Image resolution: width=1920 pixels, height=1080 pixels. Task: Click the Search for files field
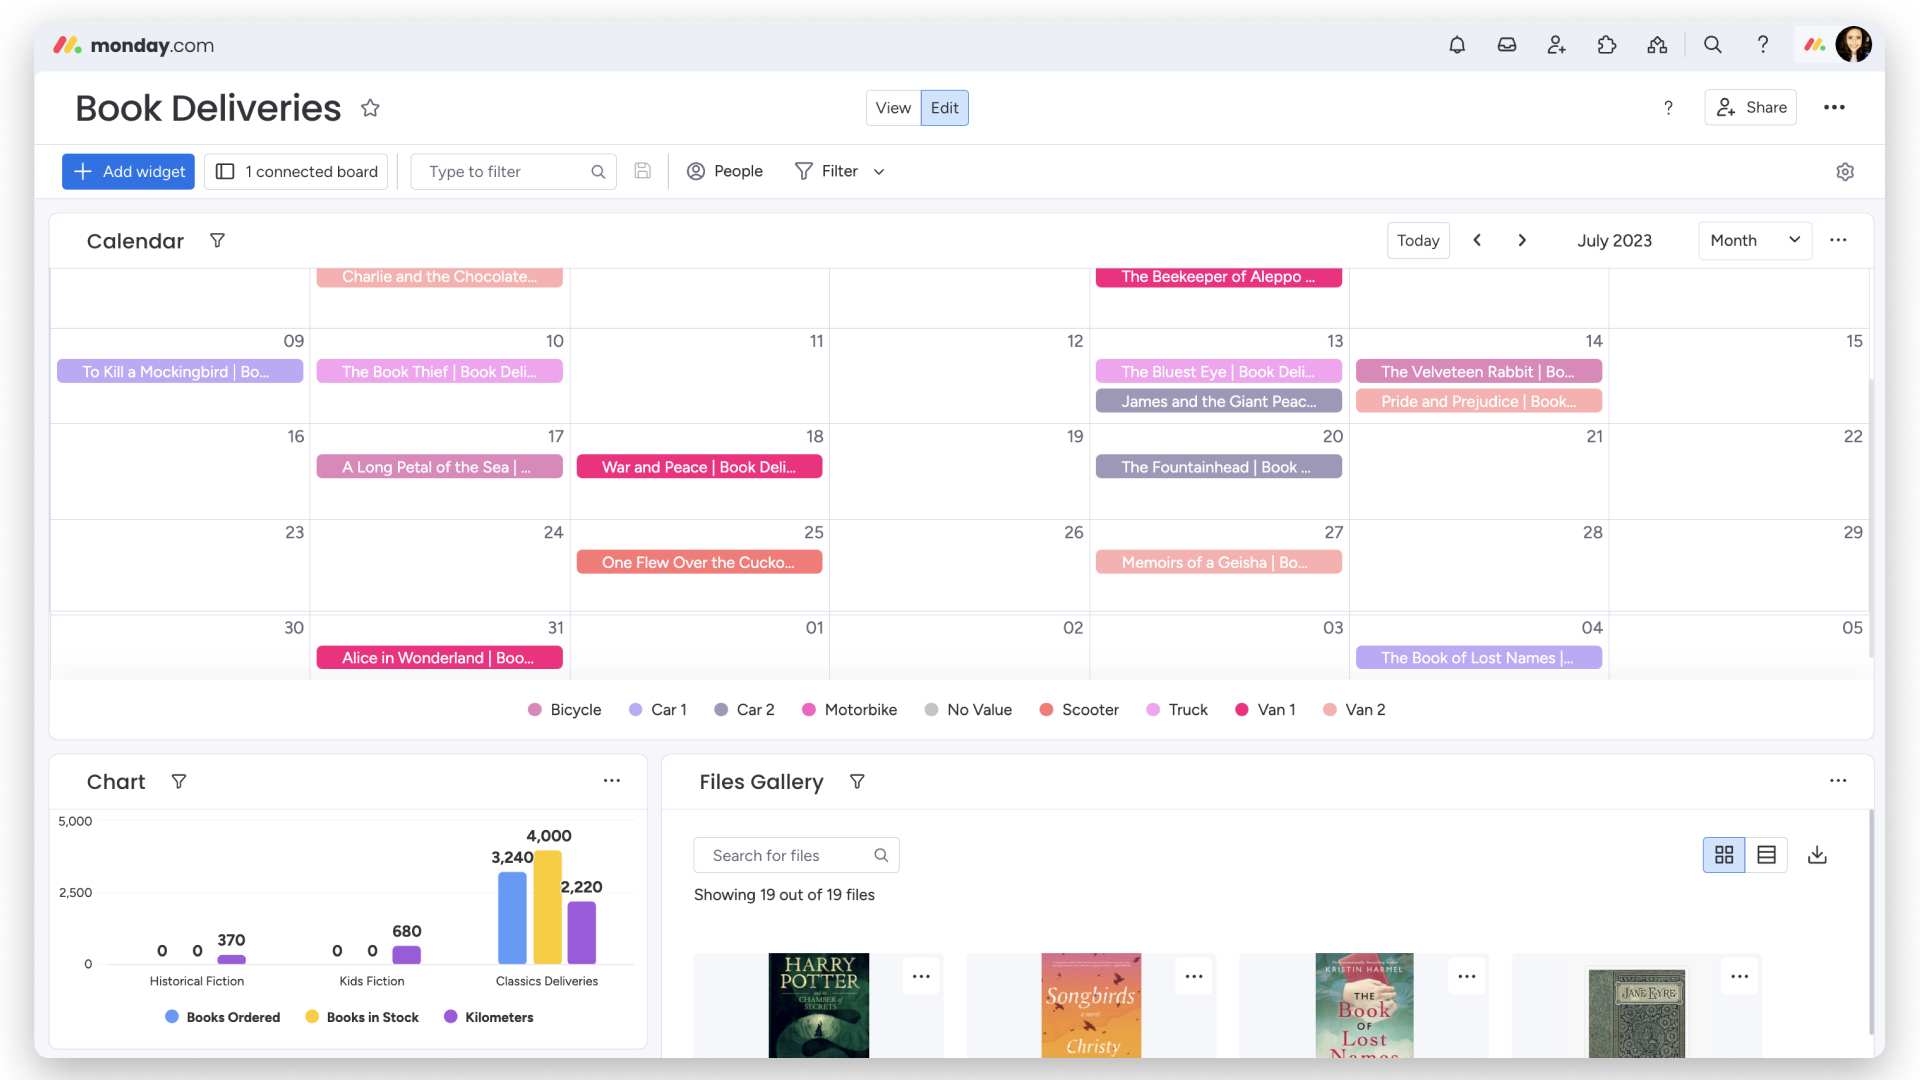(785, 856)
